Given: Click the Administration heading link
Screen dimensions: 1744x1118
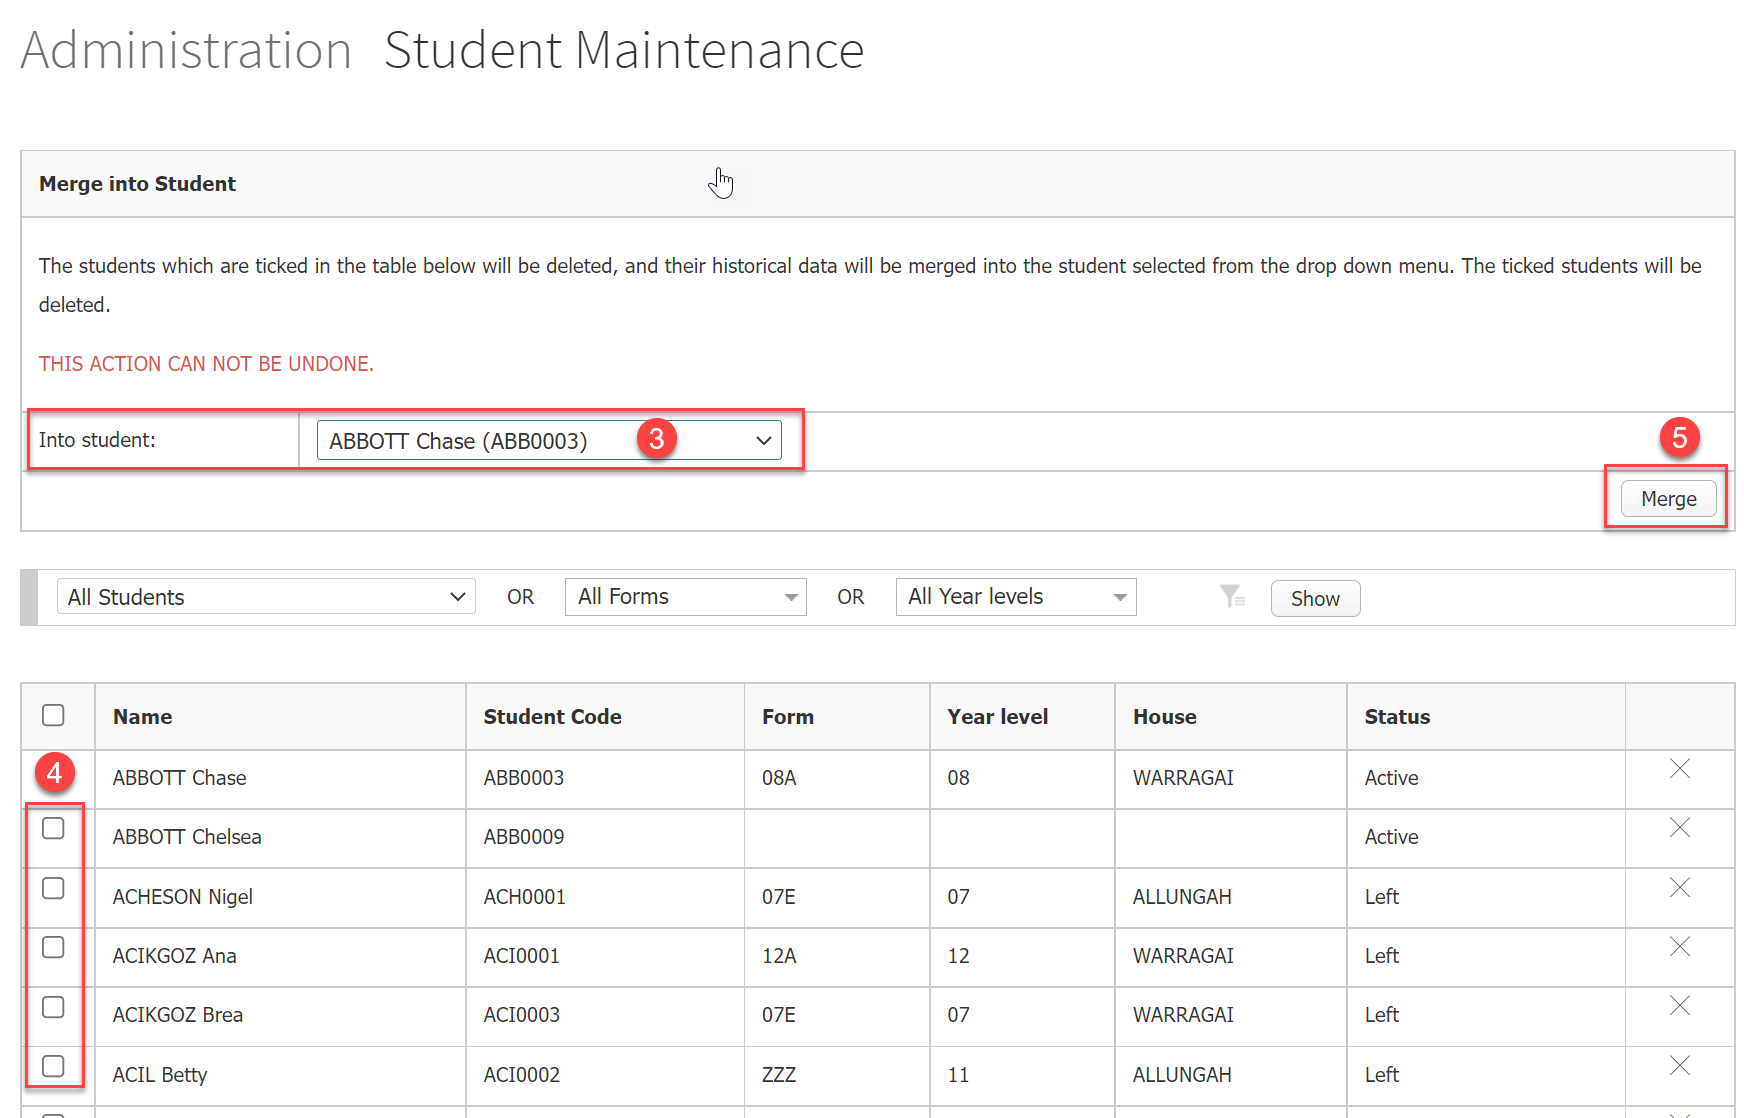Looking at the screenshot, I should [186, 50].
